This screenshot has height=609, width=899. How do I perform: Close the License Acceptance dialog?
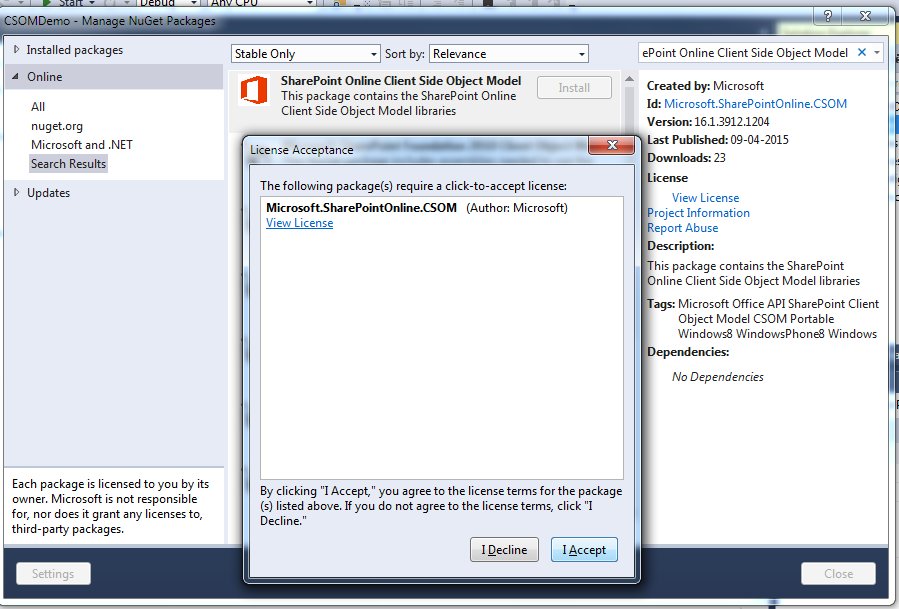tap(612, 145)
